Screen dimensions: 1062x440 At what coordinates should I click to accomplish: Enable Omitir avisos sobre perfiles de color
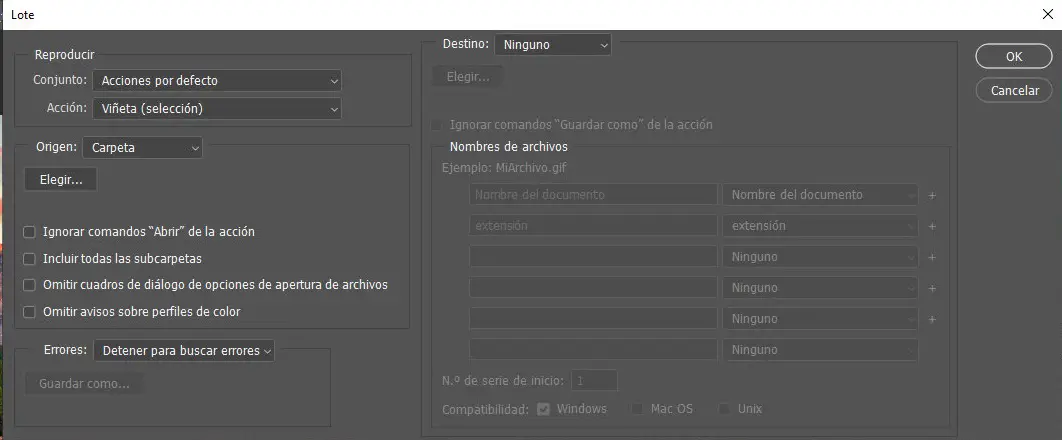coord(29,312)
